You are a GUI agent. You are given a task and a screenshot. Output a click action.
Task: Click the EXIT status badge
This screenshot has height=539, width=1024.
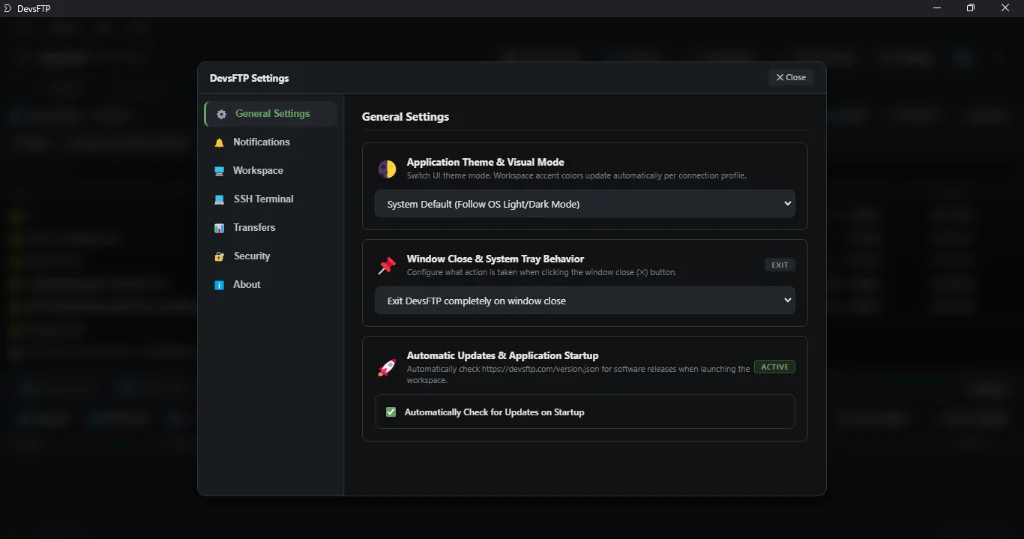(780, 265)
